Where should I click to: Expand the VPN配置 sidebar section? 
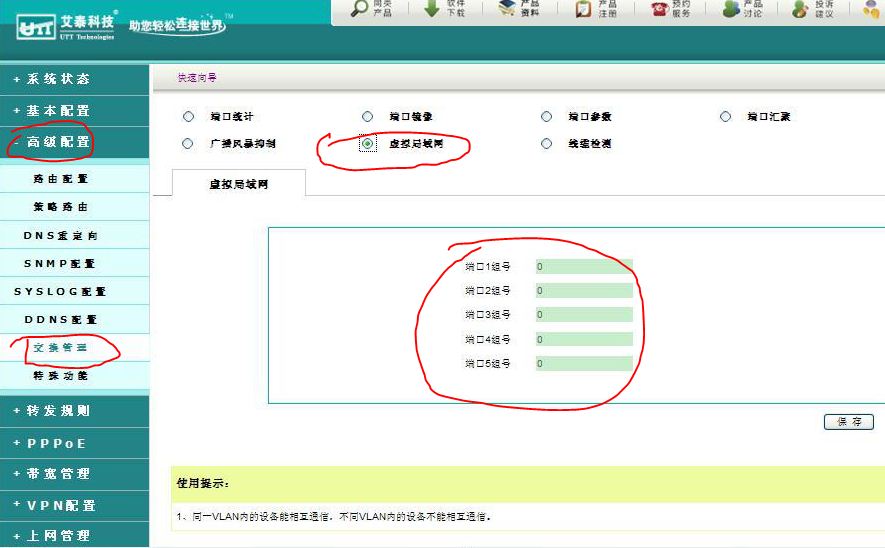pyautogui.click(x=75, y=506)
